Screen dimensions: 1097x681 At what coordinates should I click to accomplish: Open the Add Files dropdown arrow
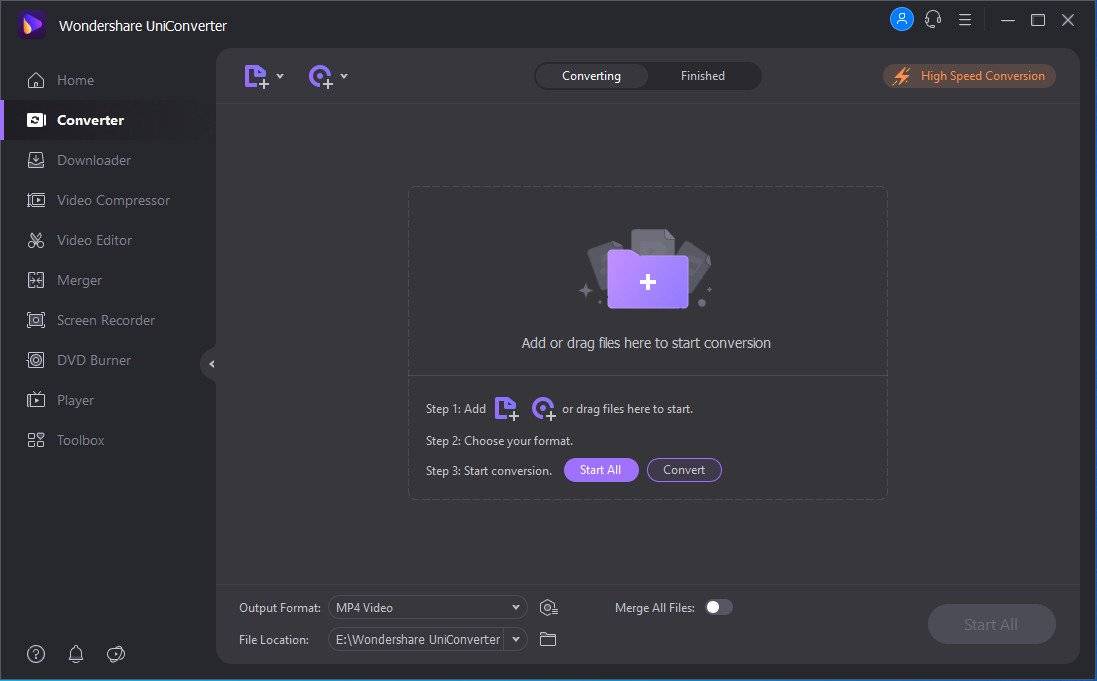pyautogui.click(x=280, y=76)
